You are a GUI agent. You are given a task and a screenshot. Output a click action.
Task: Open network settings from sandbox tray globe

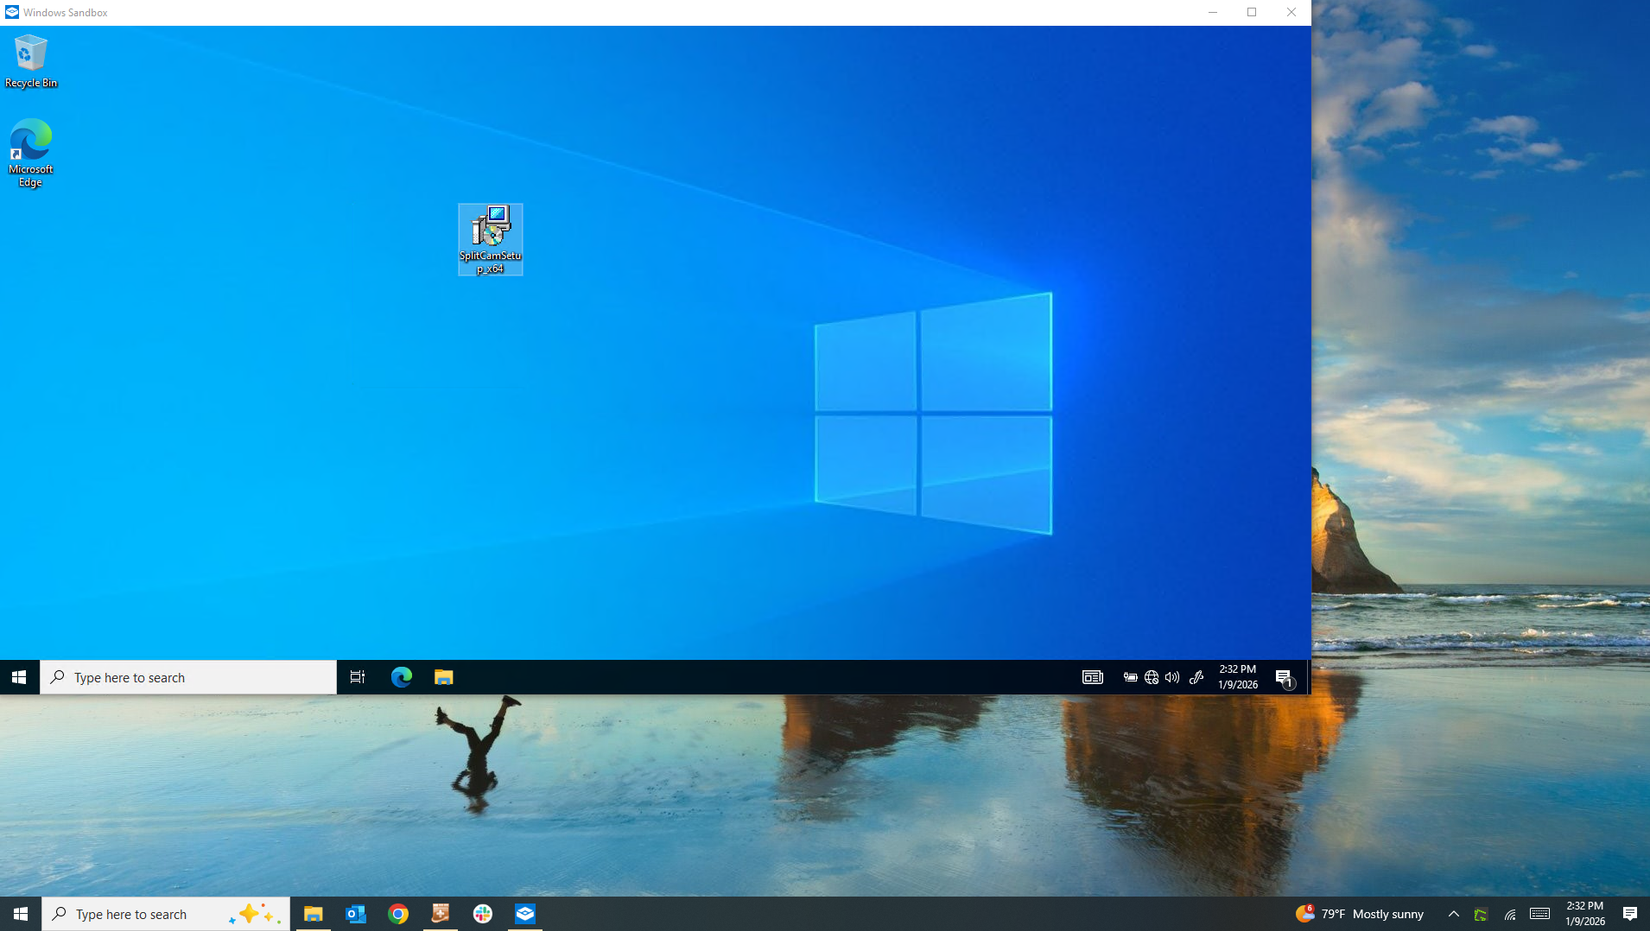[1151, 677]
